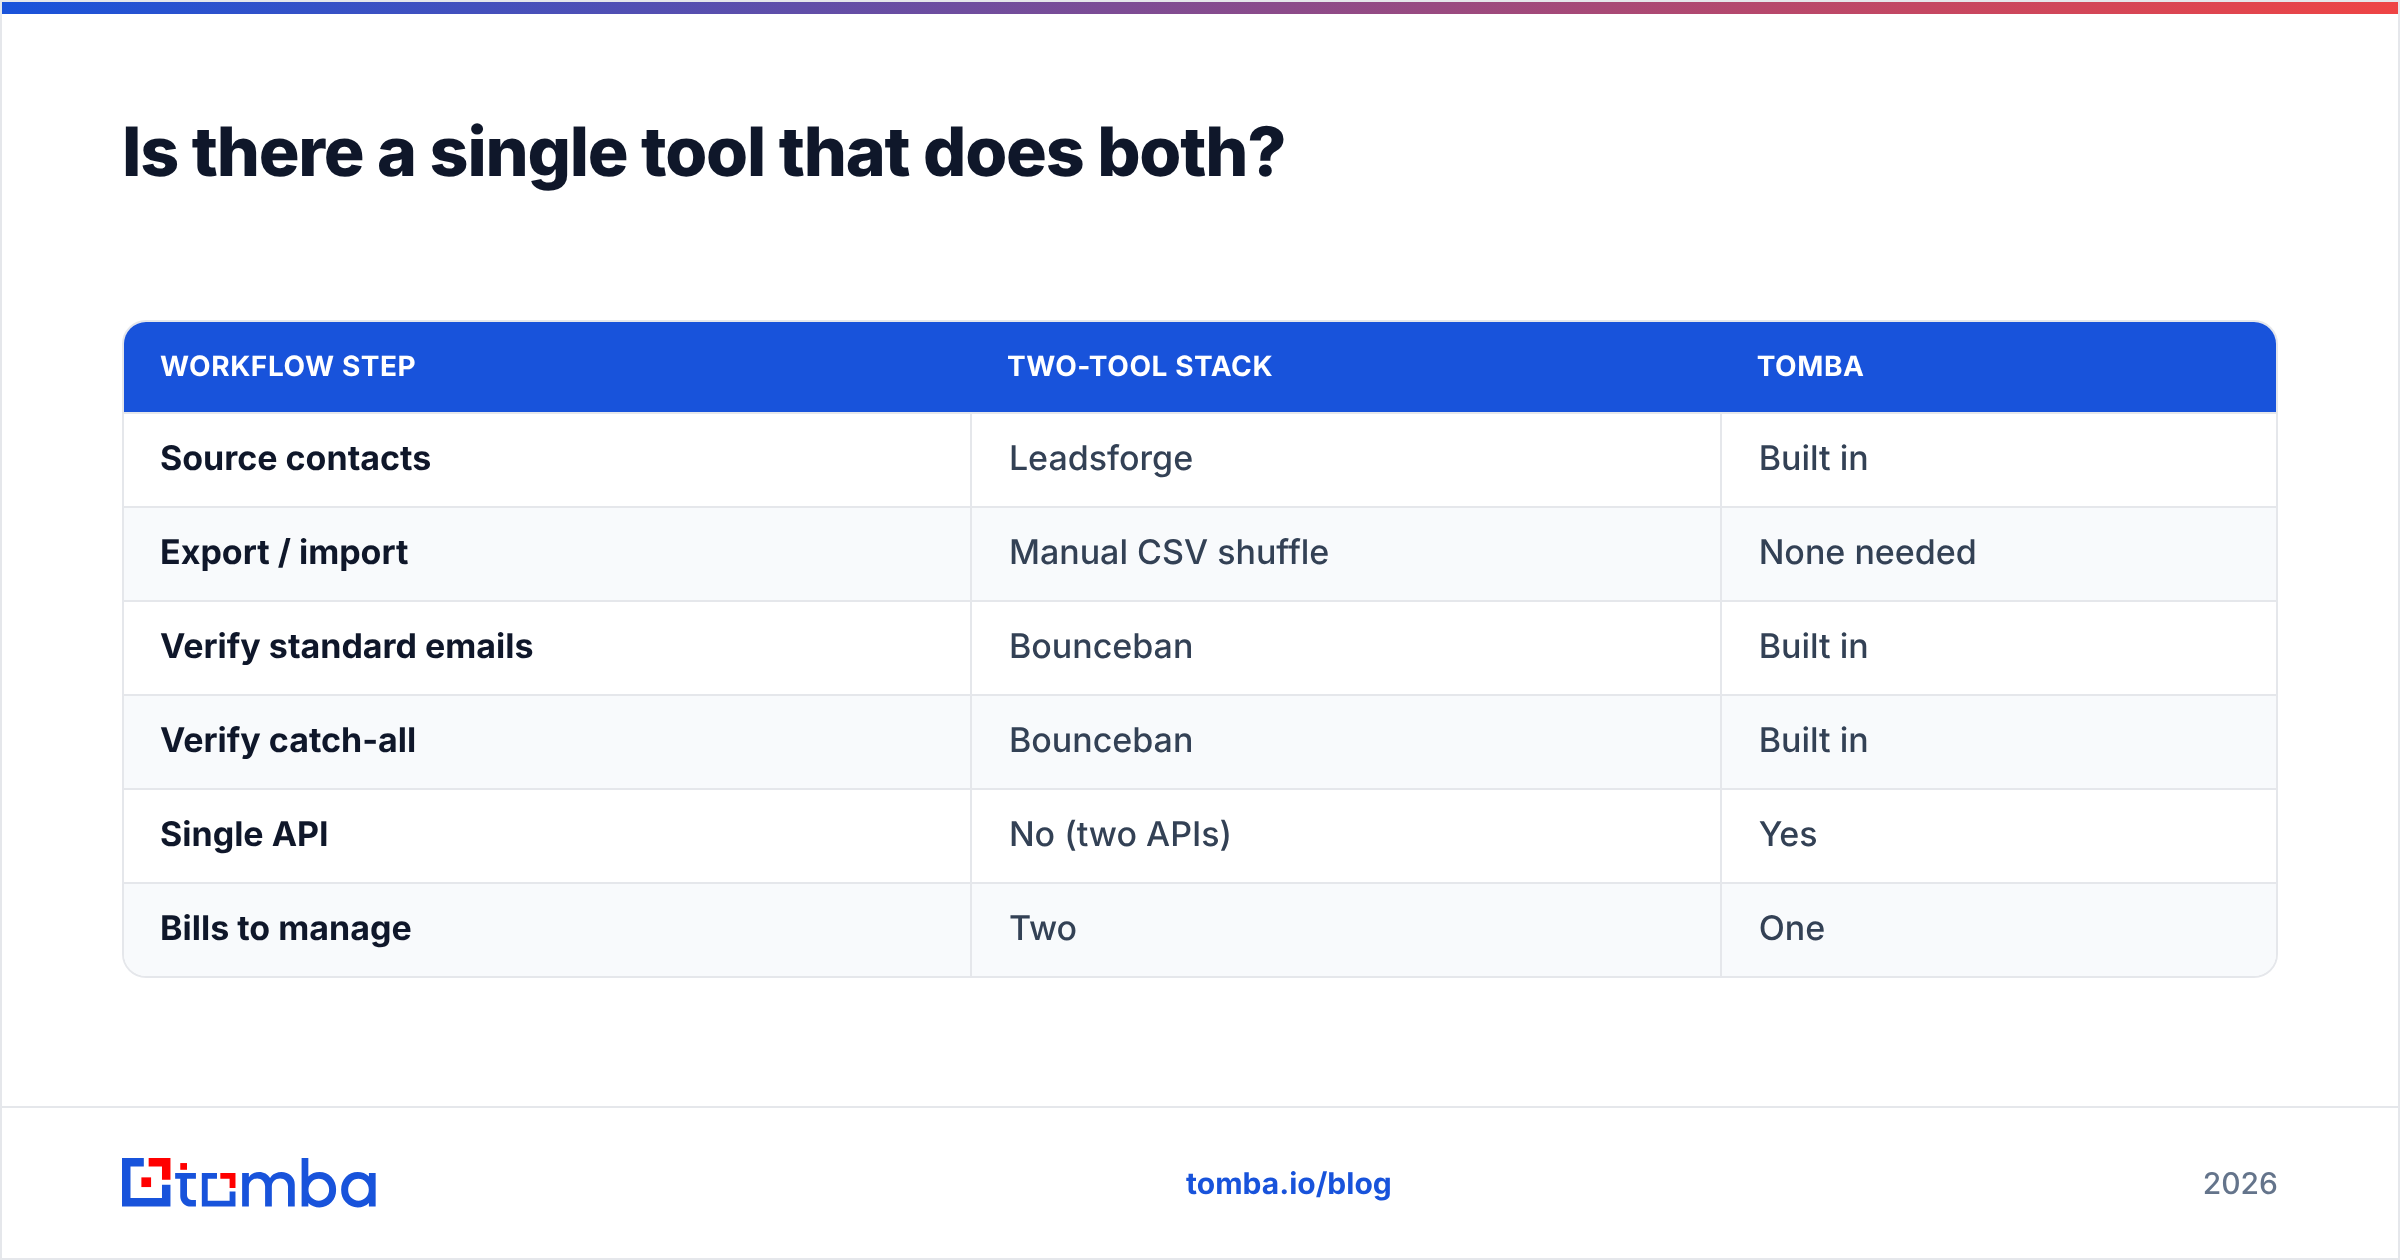The image size is (2400, 1260).
Task: Select the WORKFLOW STEP column header
Action: [x=288, y=366]
